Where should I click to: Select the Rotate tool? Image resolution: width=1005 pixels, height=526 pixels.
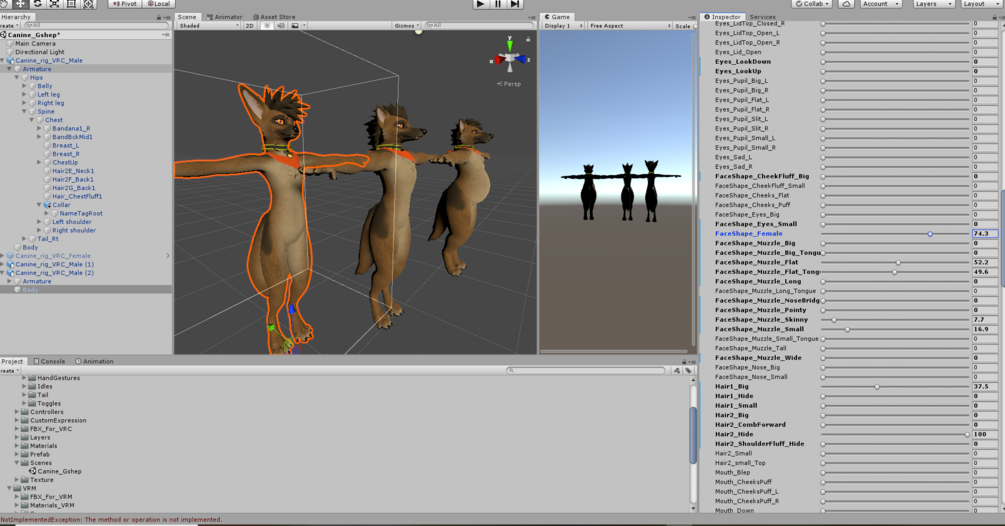click(x=37, y=3)
